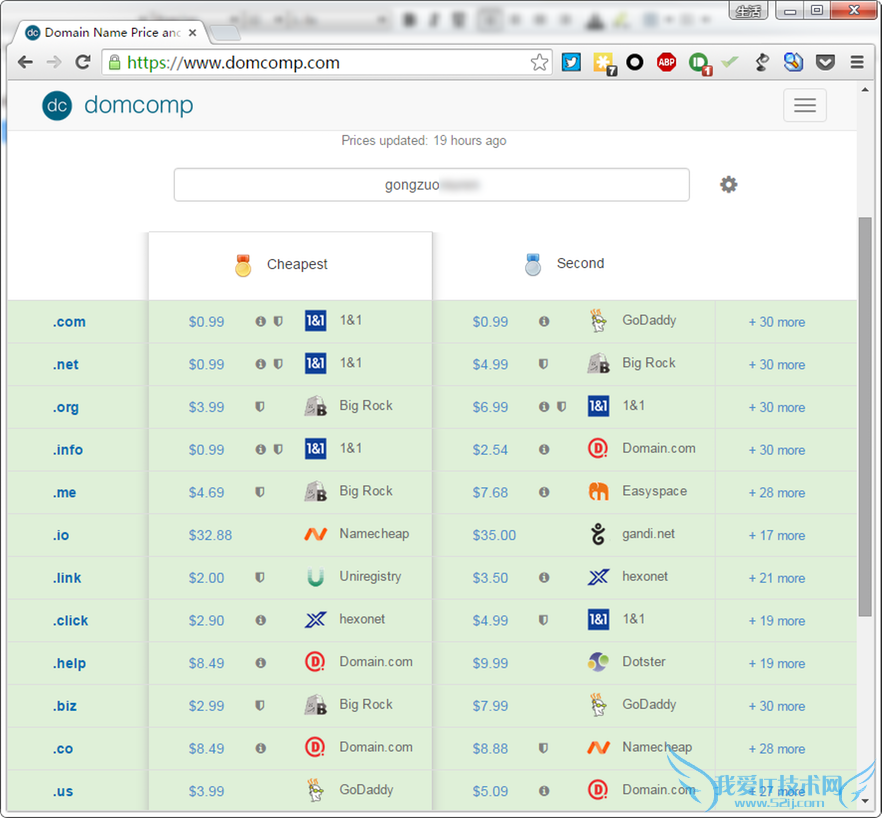Open the Chrome main menu button

[857, 62]
